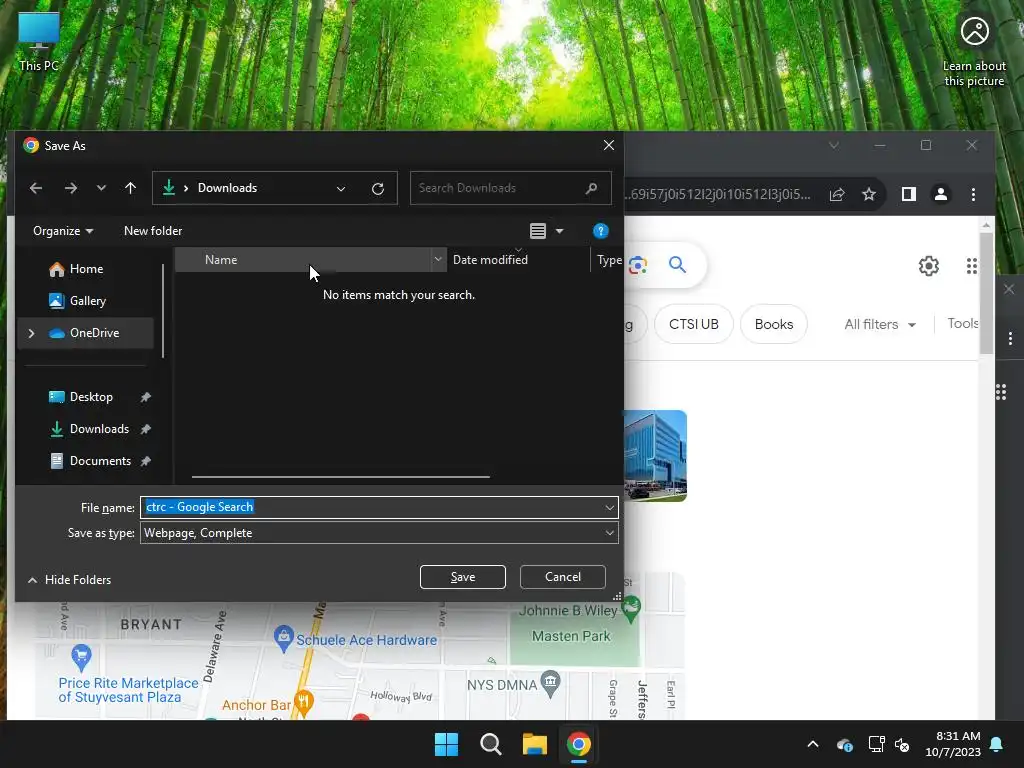Click the blue Google search magnifier
This screenshot has width=1024, height=768.
click(x=677, y=264)
